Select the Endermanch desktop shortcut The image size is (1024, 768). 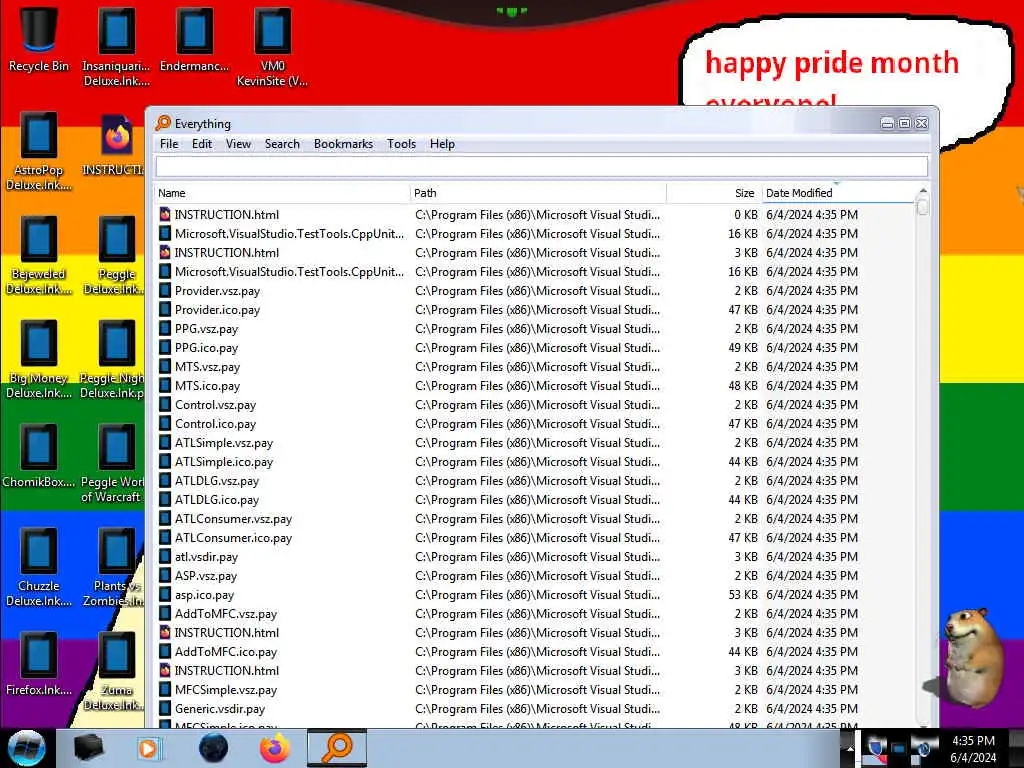tap(195, 39)
